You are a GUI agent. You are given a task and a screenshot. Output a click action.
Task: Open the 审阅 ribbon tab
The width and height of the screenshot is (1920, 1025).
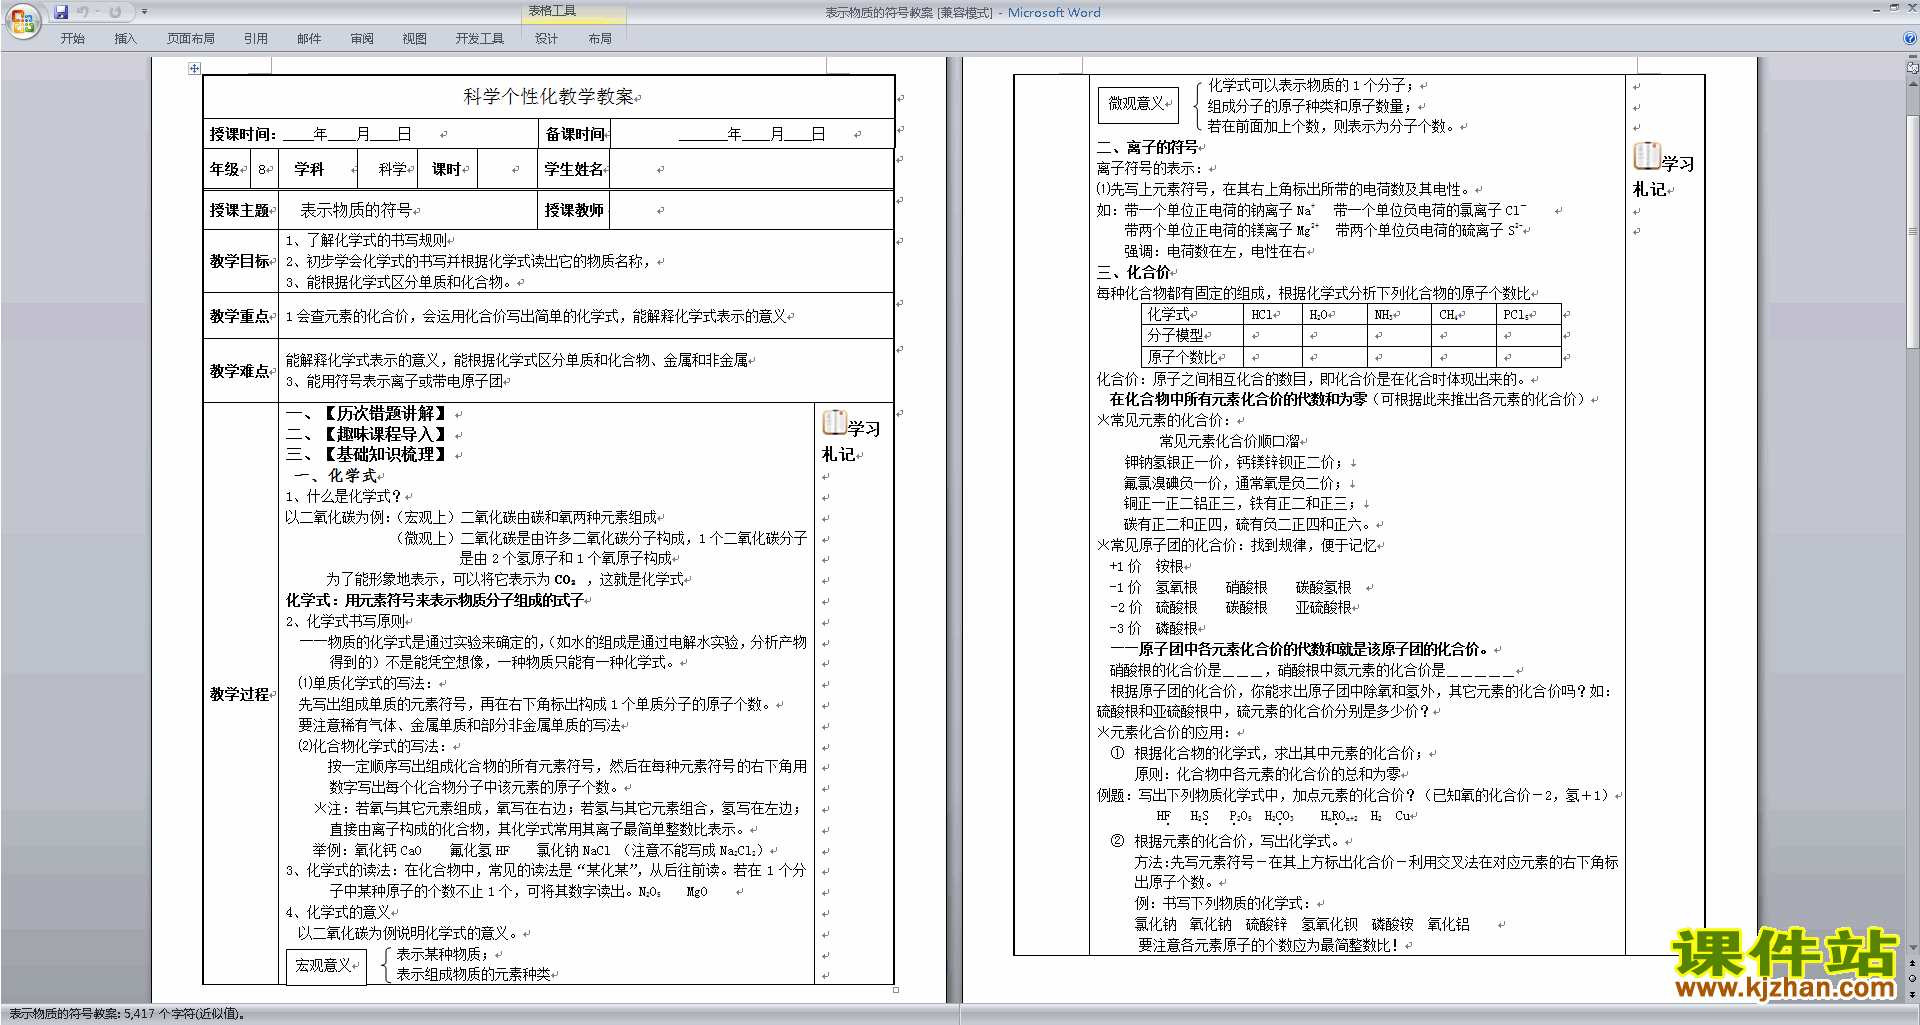(362, 39)
